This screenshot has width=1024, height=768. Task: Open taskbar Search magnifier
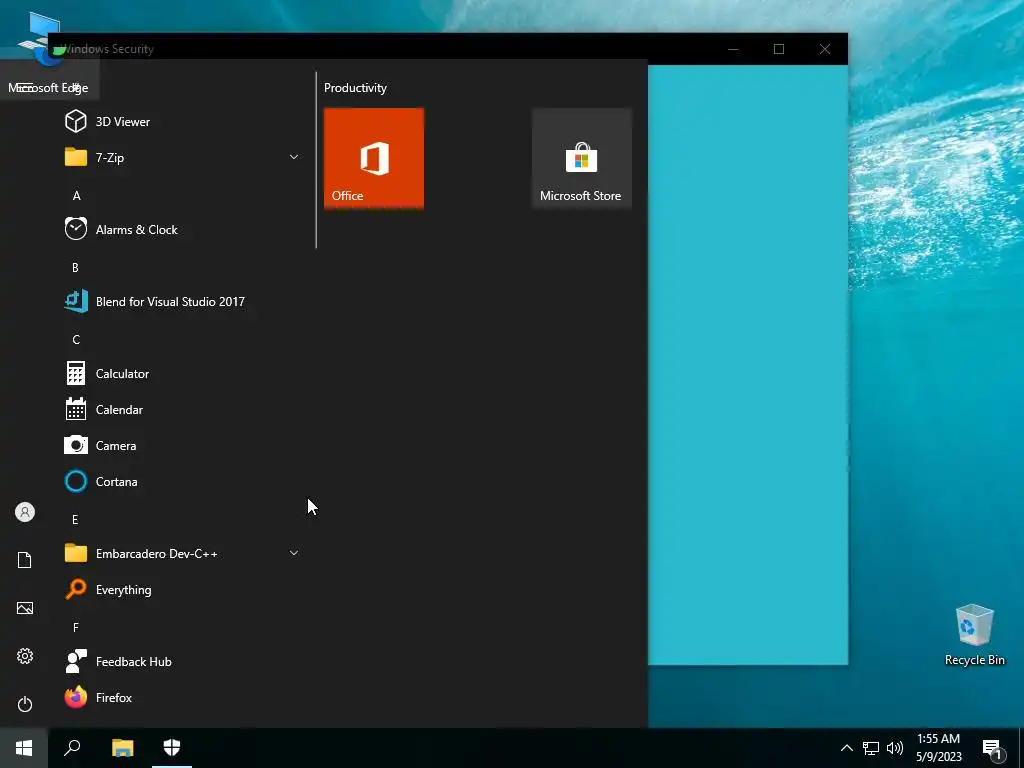point(72,748)
